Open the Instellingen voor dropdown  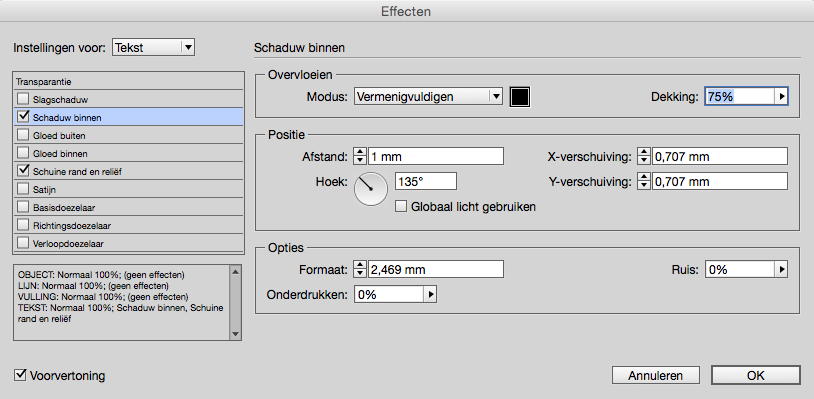(153, 48)
